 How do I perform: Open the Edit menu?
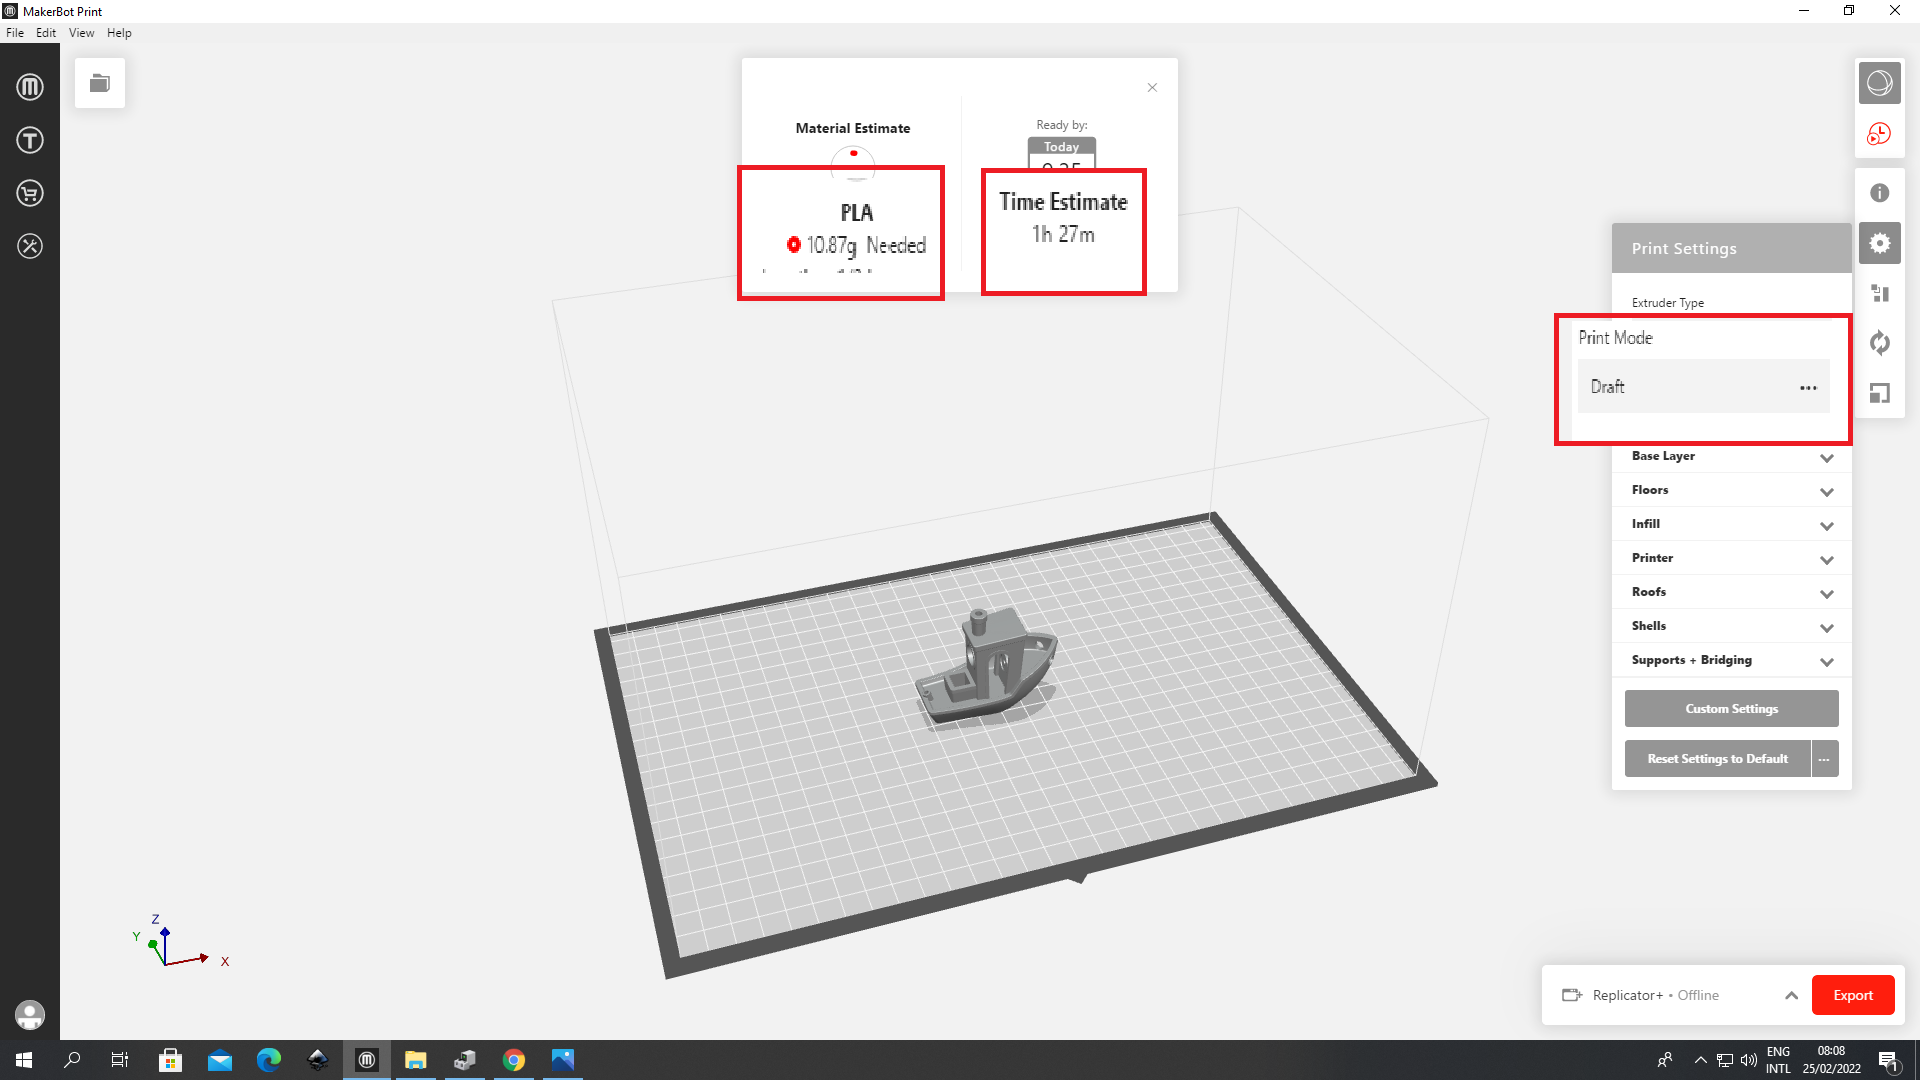(46, 33)
